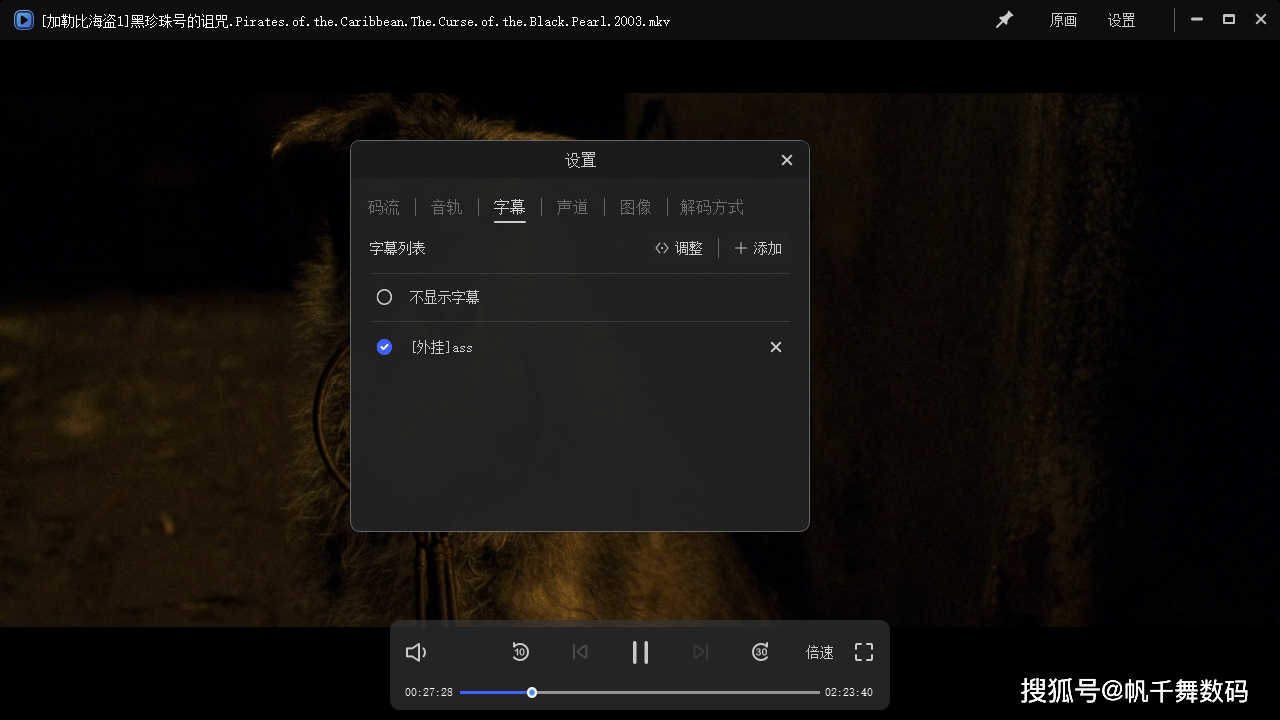This screenshot has height=720, width=1280.
Task: Open 原画 quality option in title bar
Action: point(1063,20)
